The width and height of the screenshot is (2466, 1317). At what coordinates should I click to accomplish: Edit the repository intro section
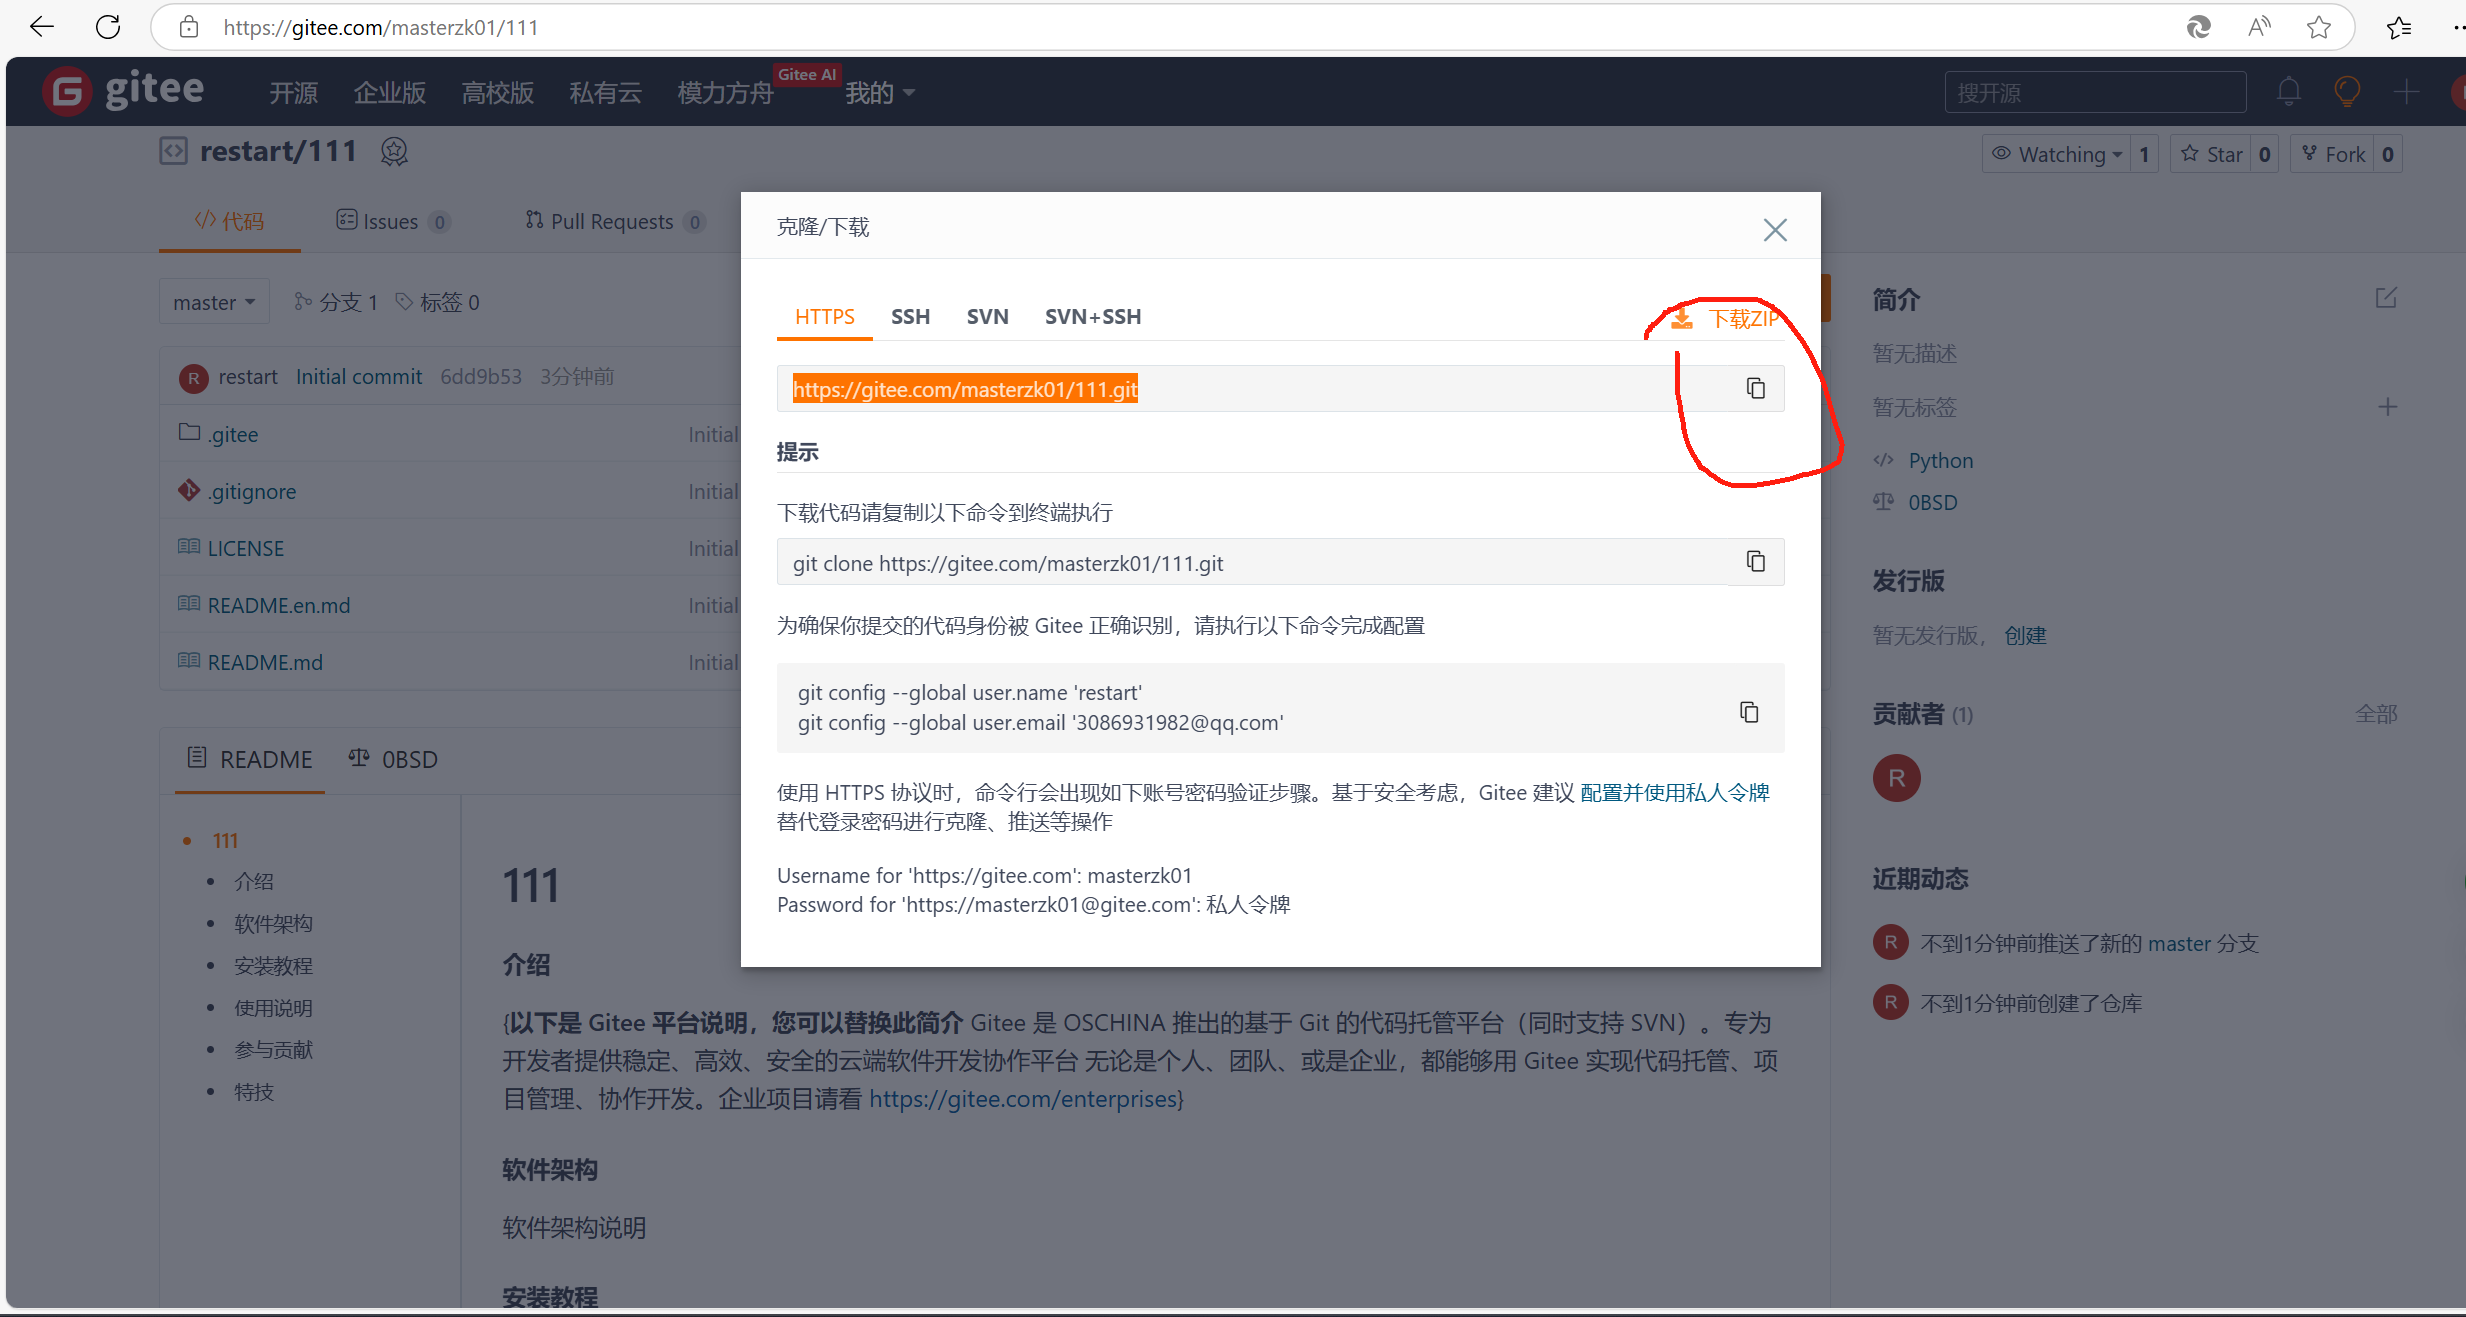click(2386, 298)
